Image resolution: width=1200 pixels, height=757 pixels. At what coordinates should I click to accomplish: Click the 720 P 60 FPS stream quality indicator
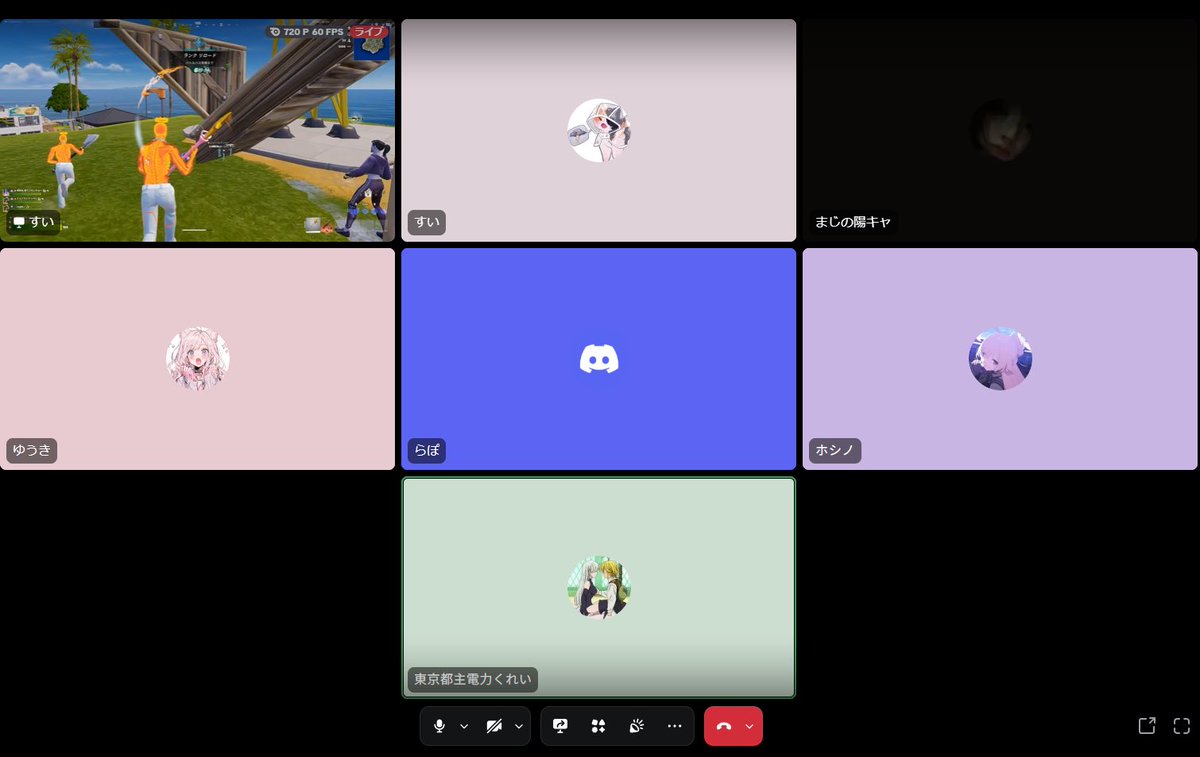click(x=306, y=32)
